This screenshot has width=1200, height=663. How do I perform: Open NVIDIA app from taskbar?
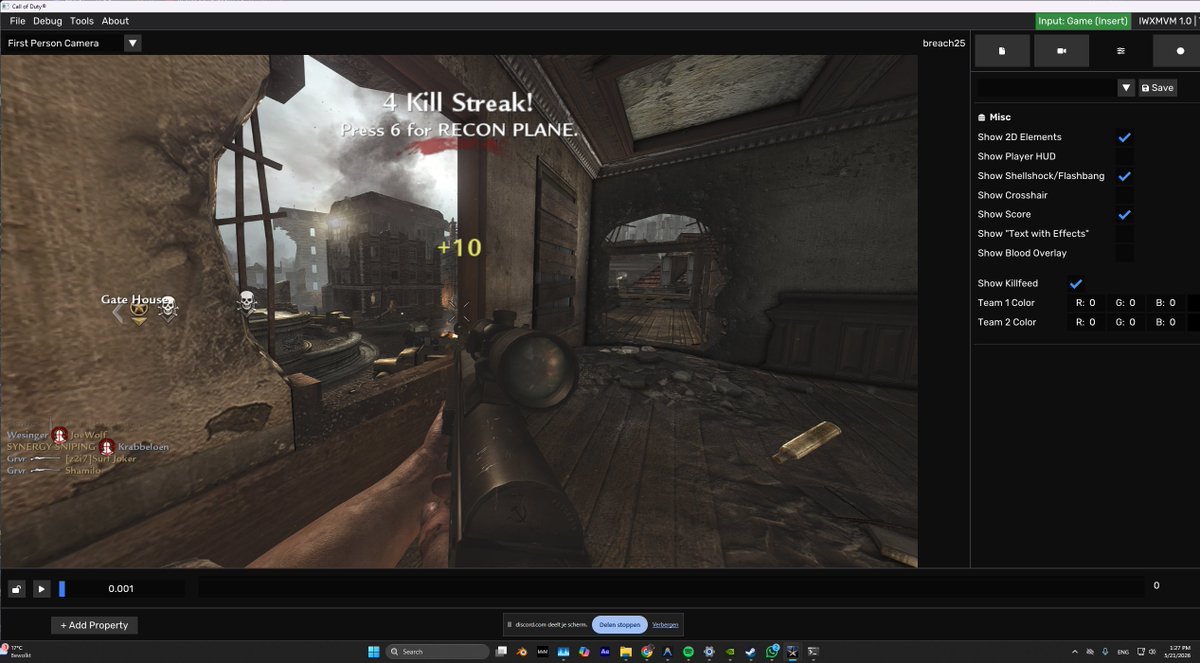pyautogui.click(x=730, y=652)
